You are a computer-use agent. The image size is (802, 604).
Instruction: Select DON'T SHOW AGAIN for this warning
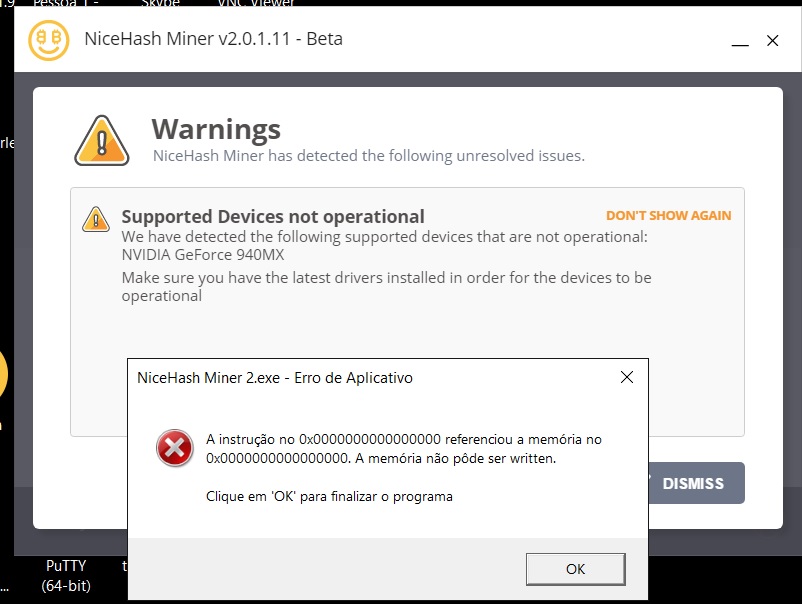coord(670,215)
